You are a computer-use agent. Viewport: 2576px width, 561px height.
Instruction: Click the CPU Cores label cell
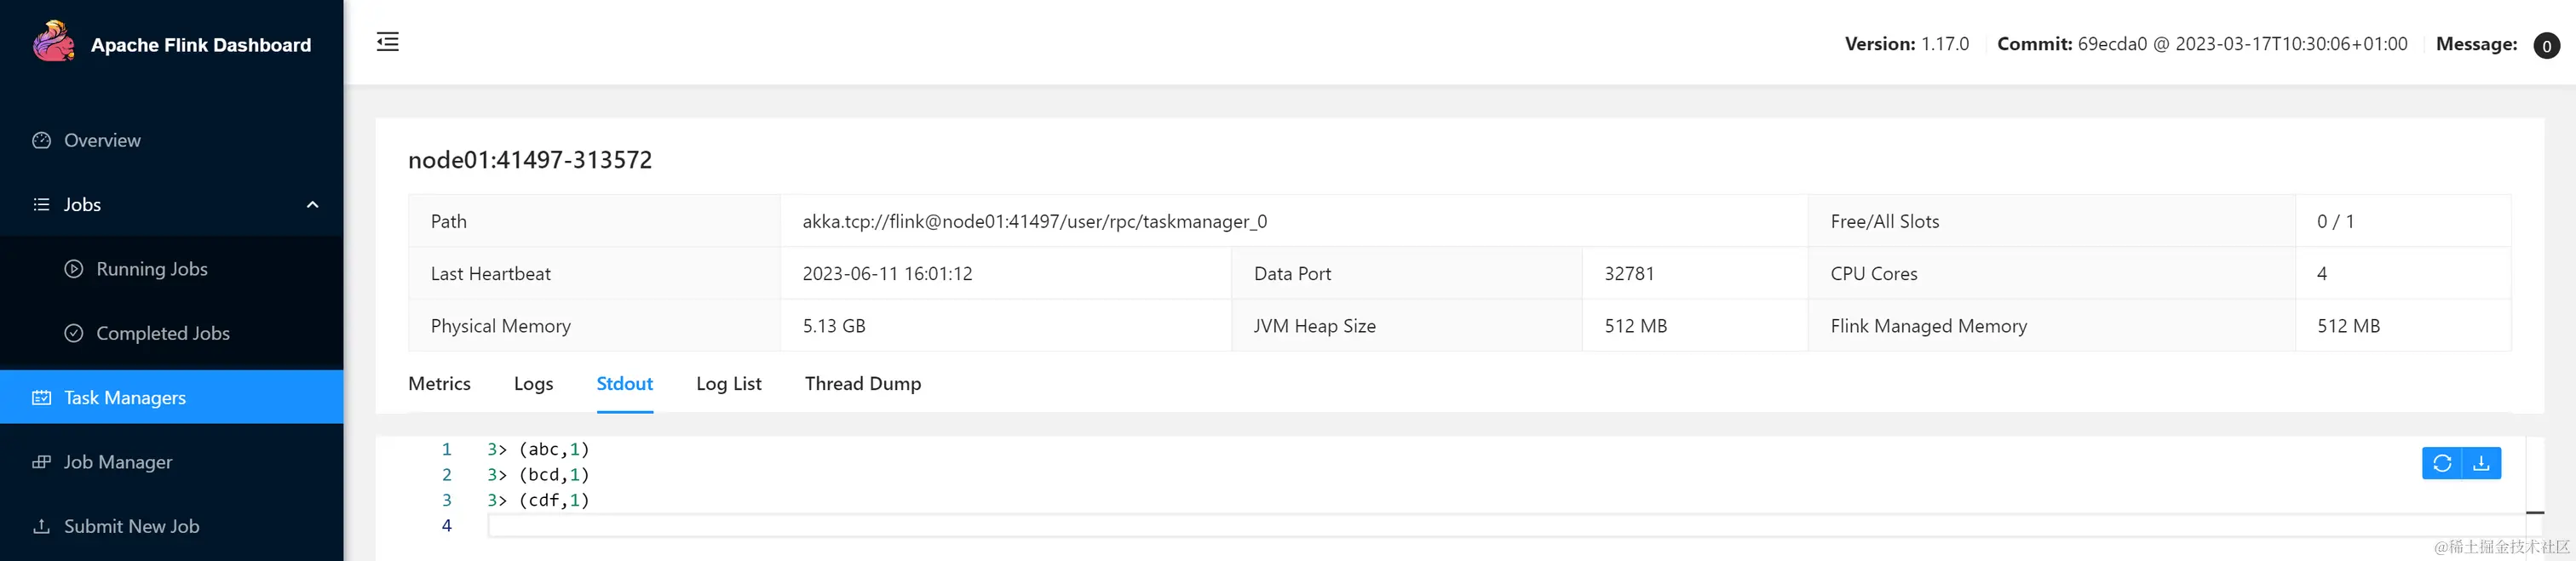pos(2051,273)
